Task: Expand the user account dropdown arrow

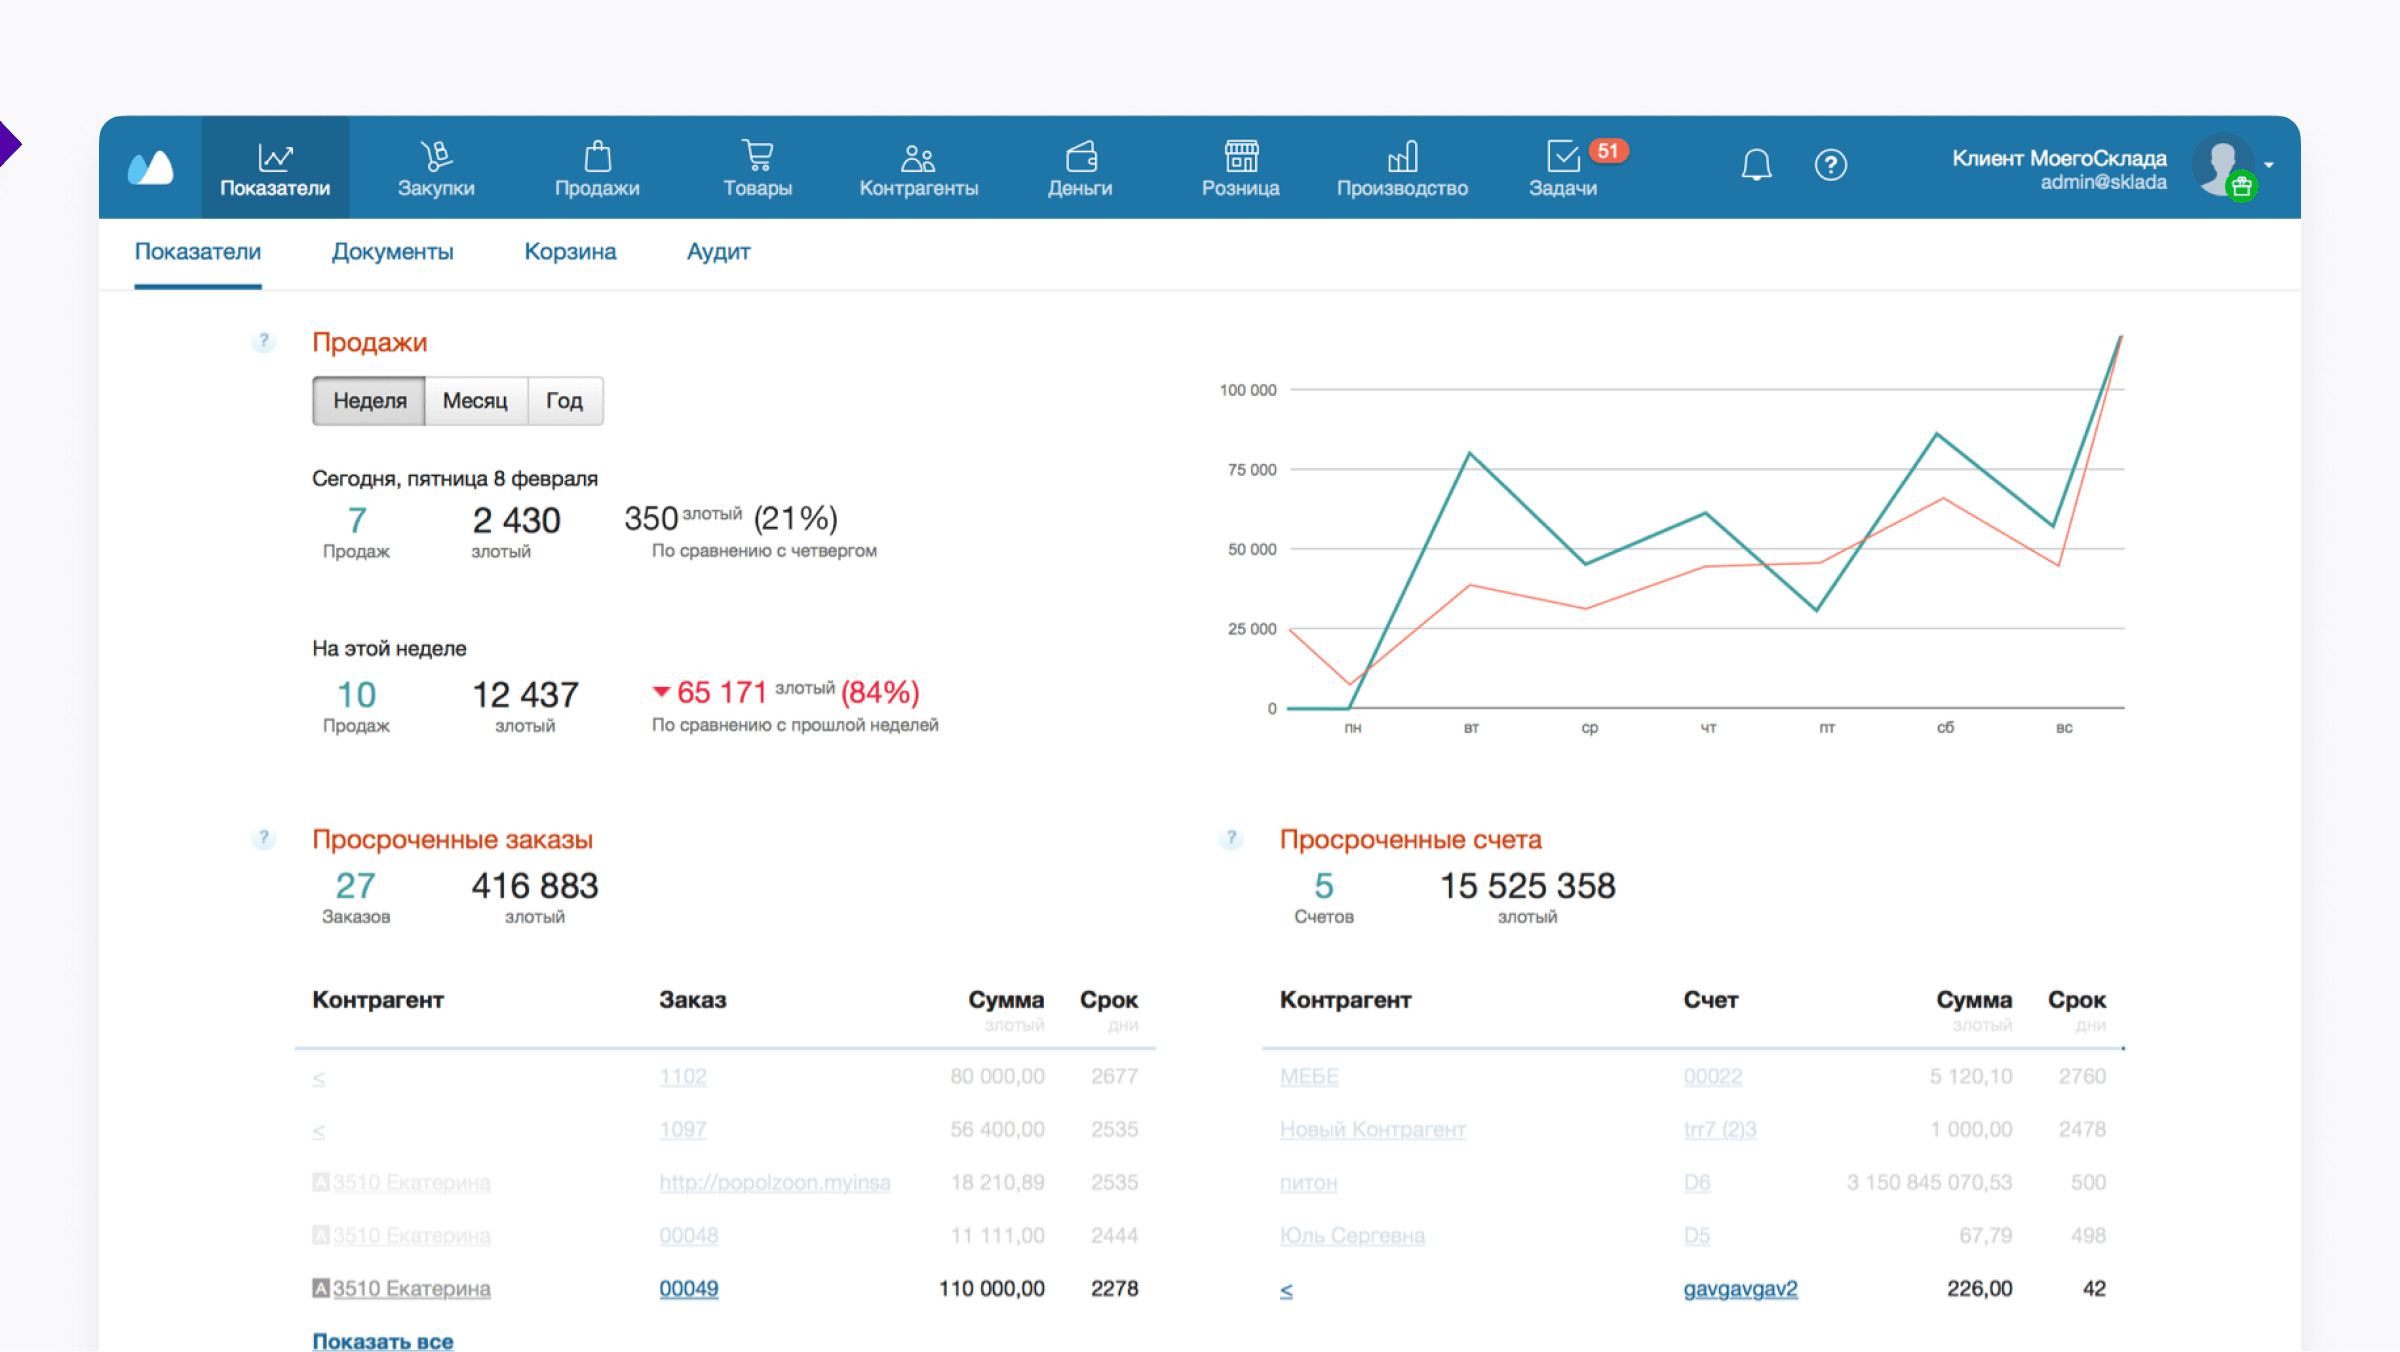Action: pos(2269,165)
